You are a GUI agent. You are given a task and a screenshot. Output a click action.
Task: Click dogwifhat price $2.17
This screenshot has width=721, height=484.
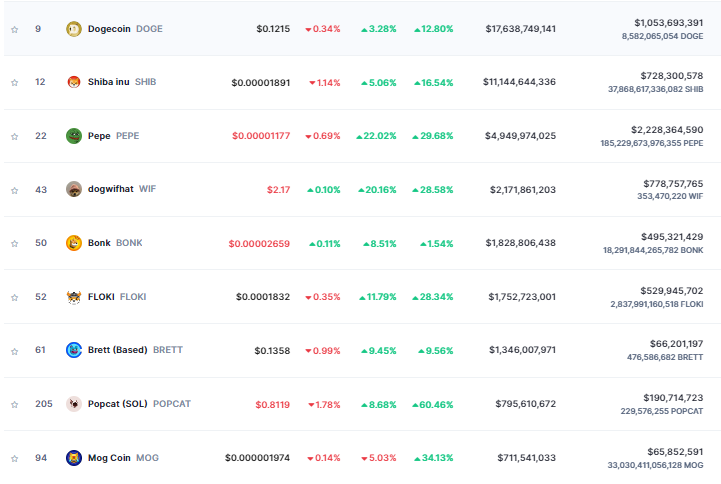click(x=278, y=190)
